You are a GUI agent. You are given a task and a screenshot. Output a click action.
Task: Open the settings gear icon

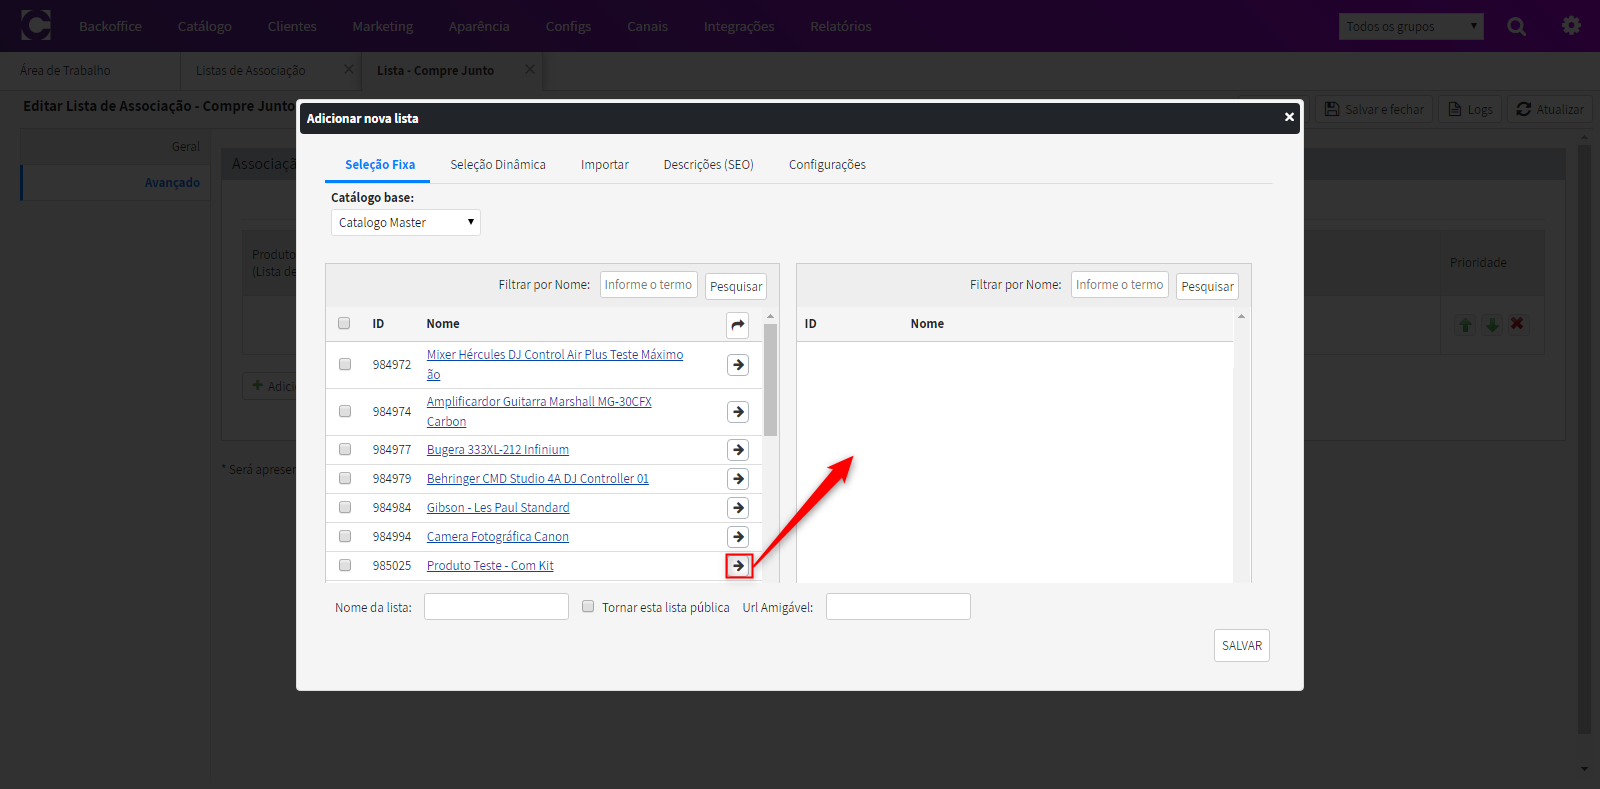(1571, 26)
